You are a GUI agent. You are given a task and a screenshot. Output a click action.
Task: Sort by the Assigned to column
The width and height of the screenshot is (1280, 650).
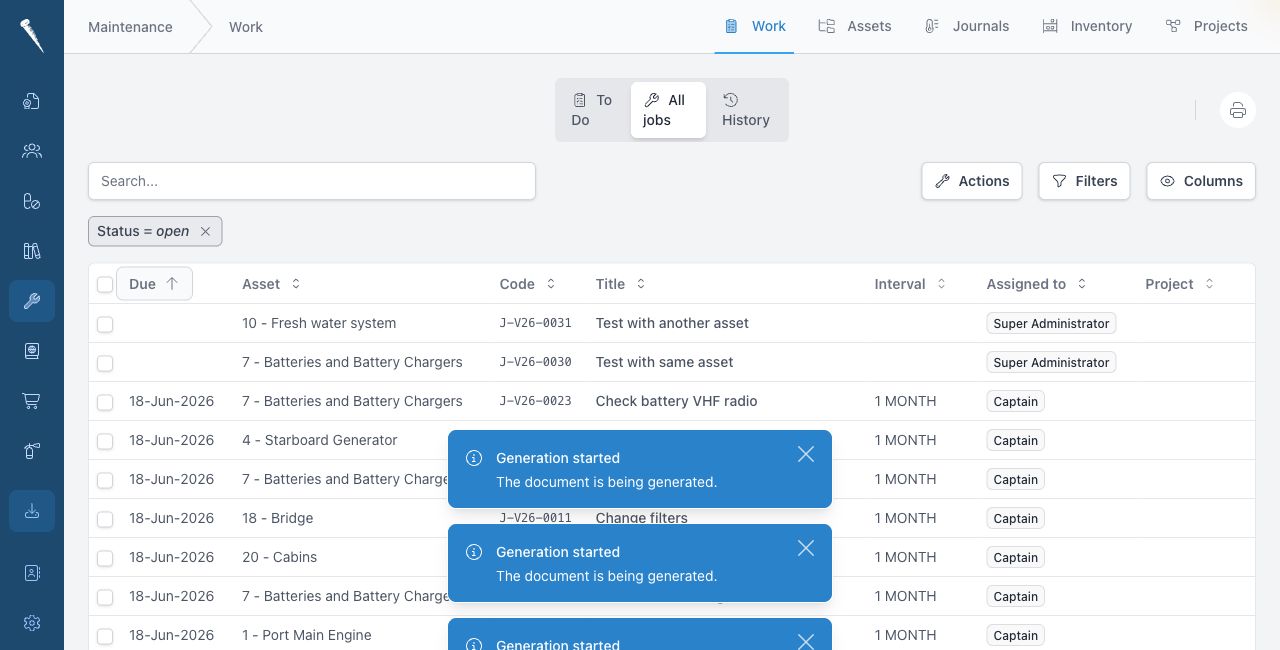(1036, 284)
